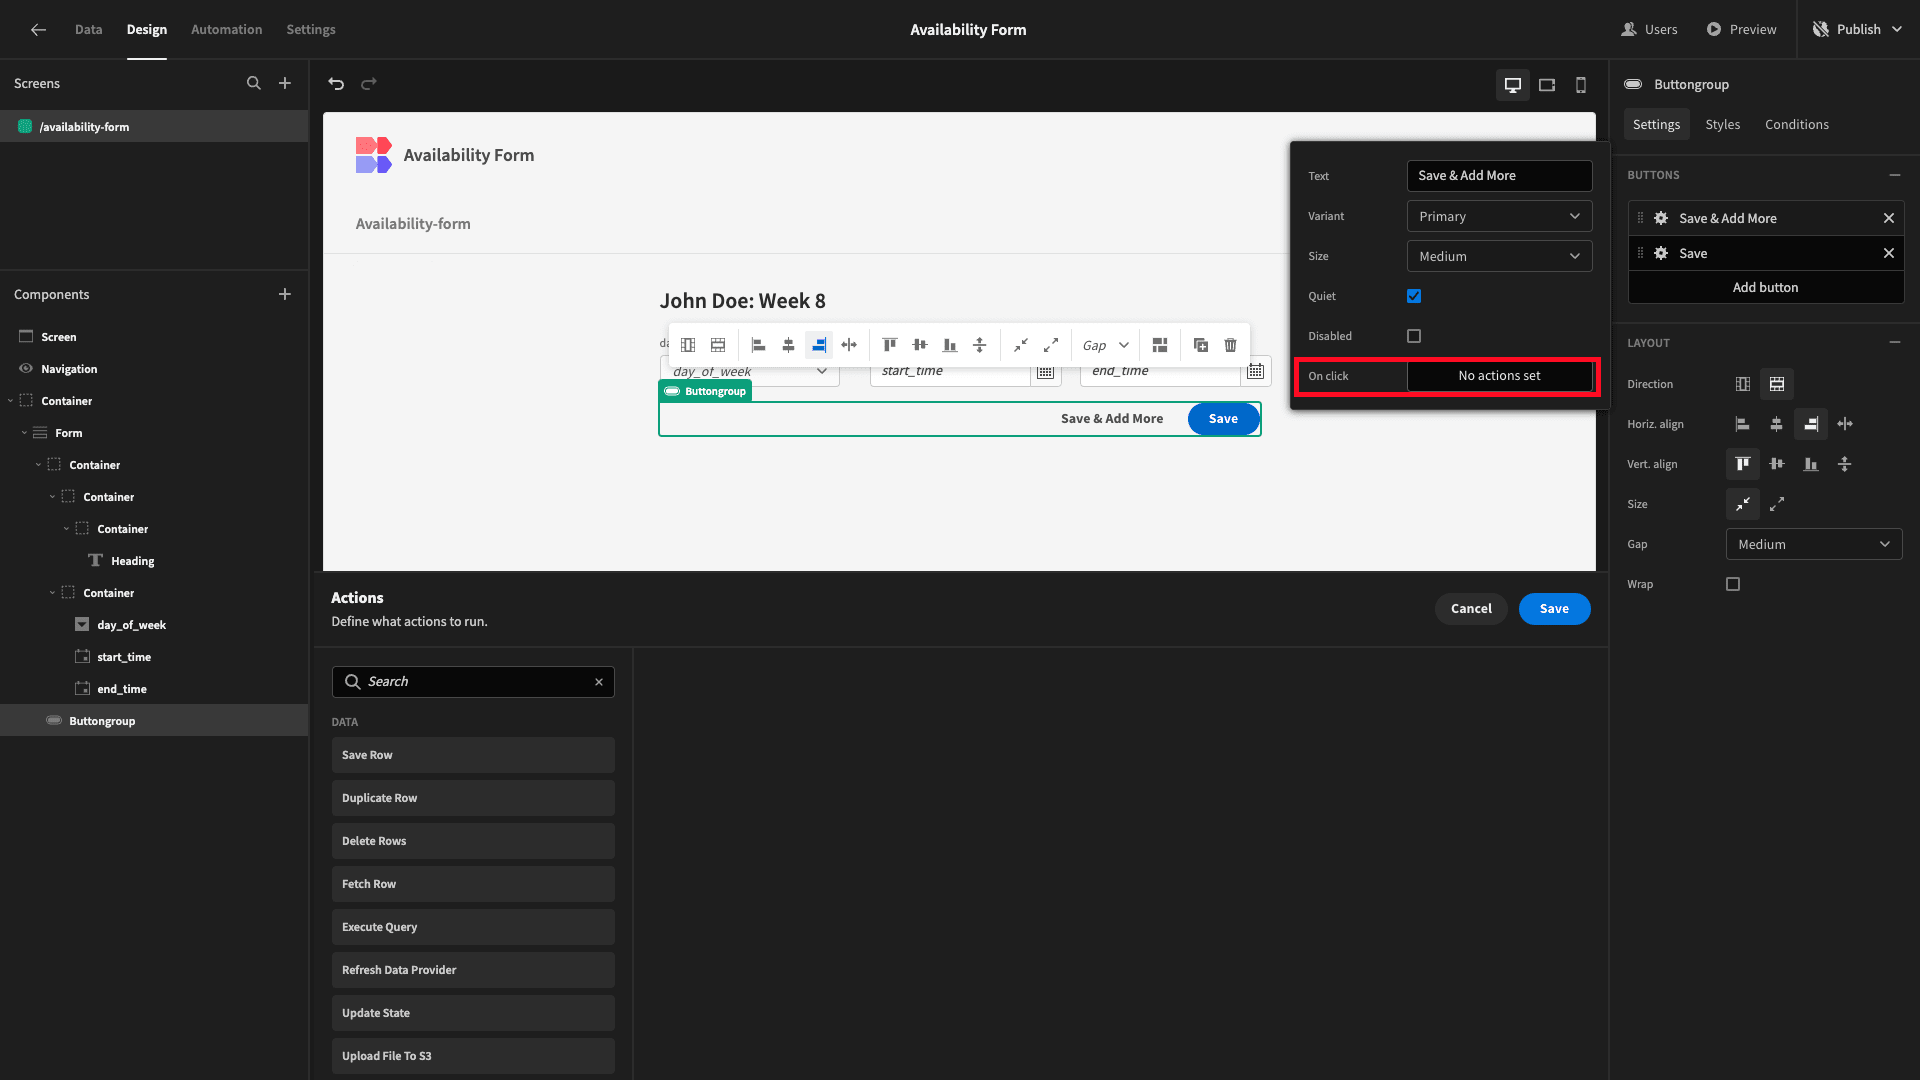The image size is (1920, 1080).
Task: Switch to the Styles tab
Action: (x=1722, y=124)
